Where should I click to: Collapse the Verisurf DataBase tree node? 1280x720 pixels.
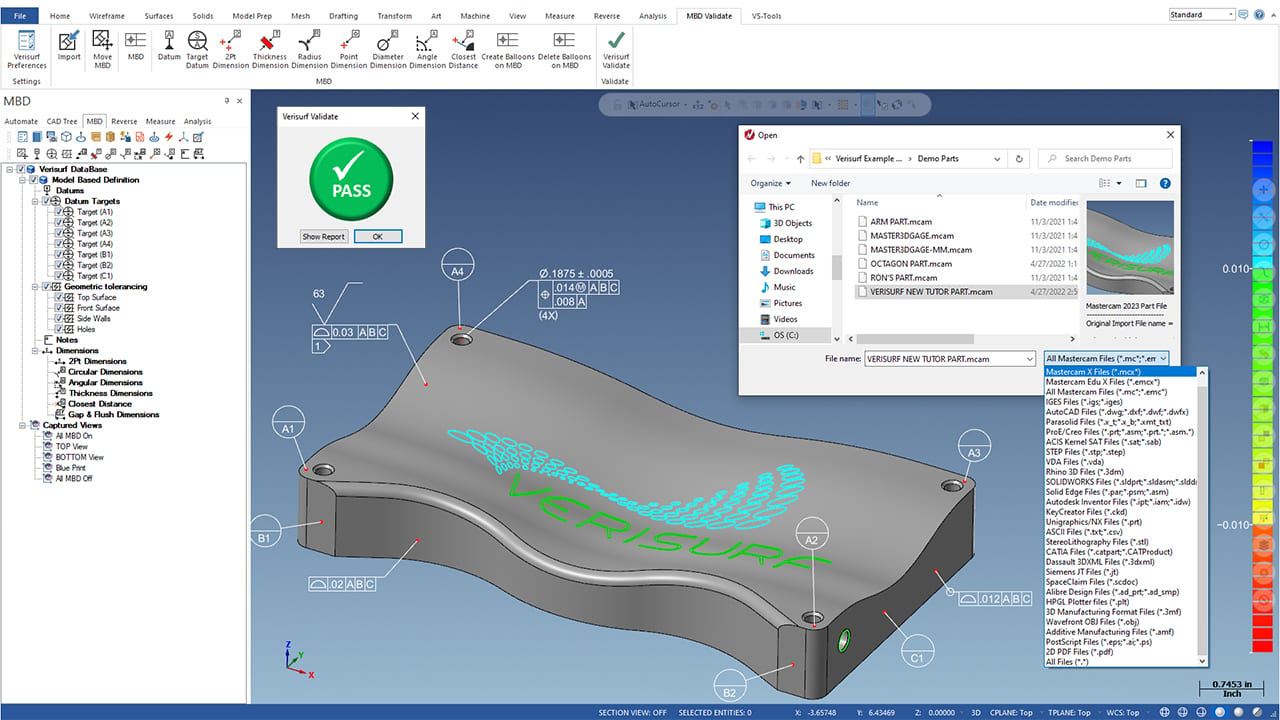[x=9, y=169]
